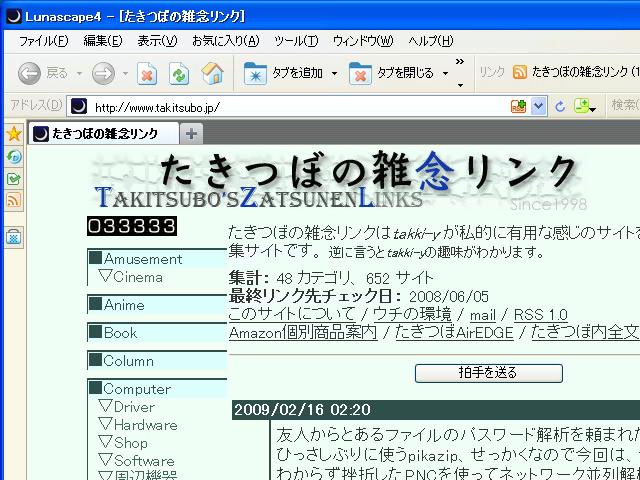This screenshot has height=480, width=640.
Task: Click the 拍手を送る button
Action: [488, 373]
